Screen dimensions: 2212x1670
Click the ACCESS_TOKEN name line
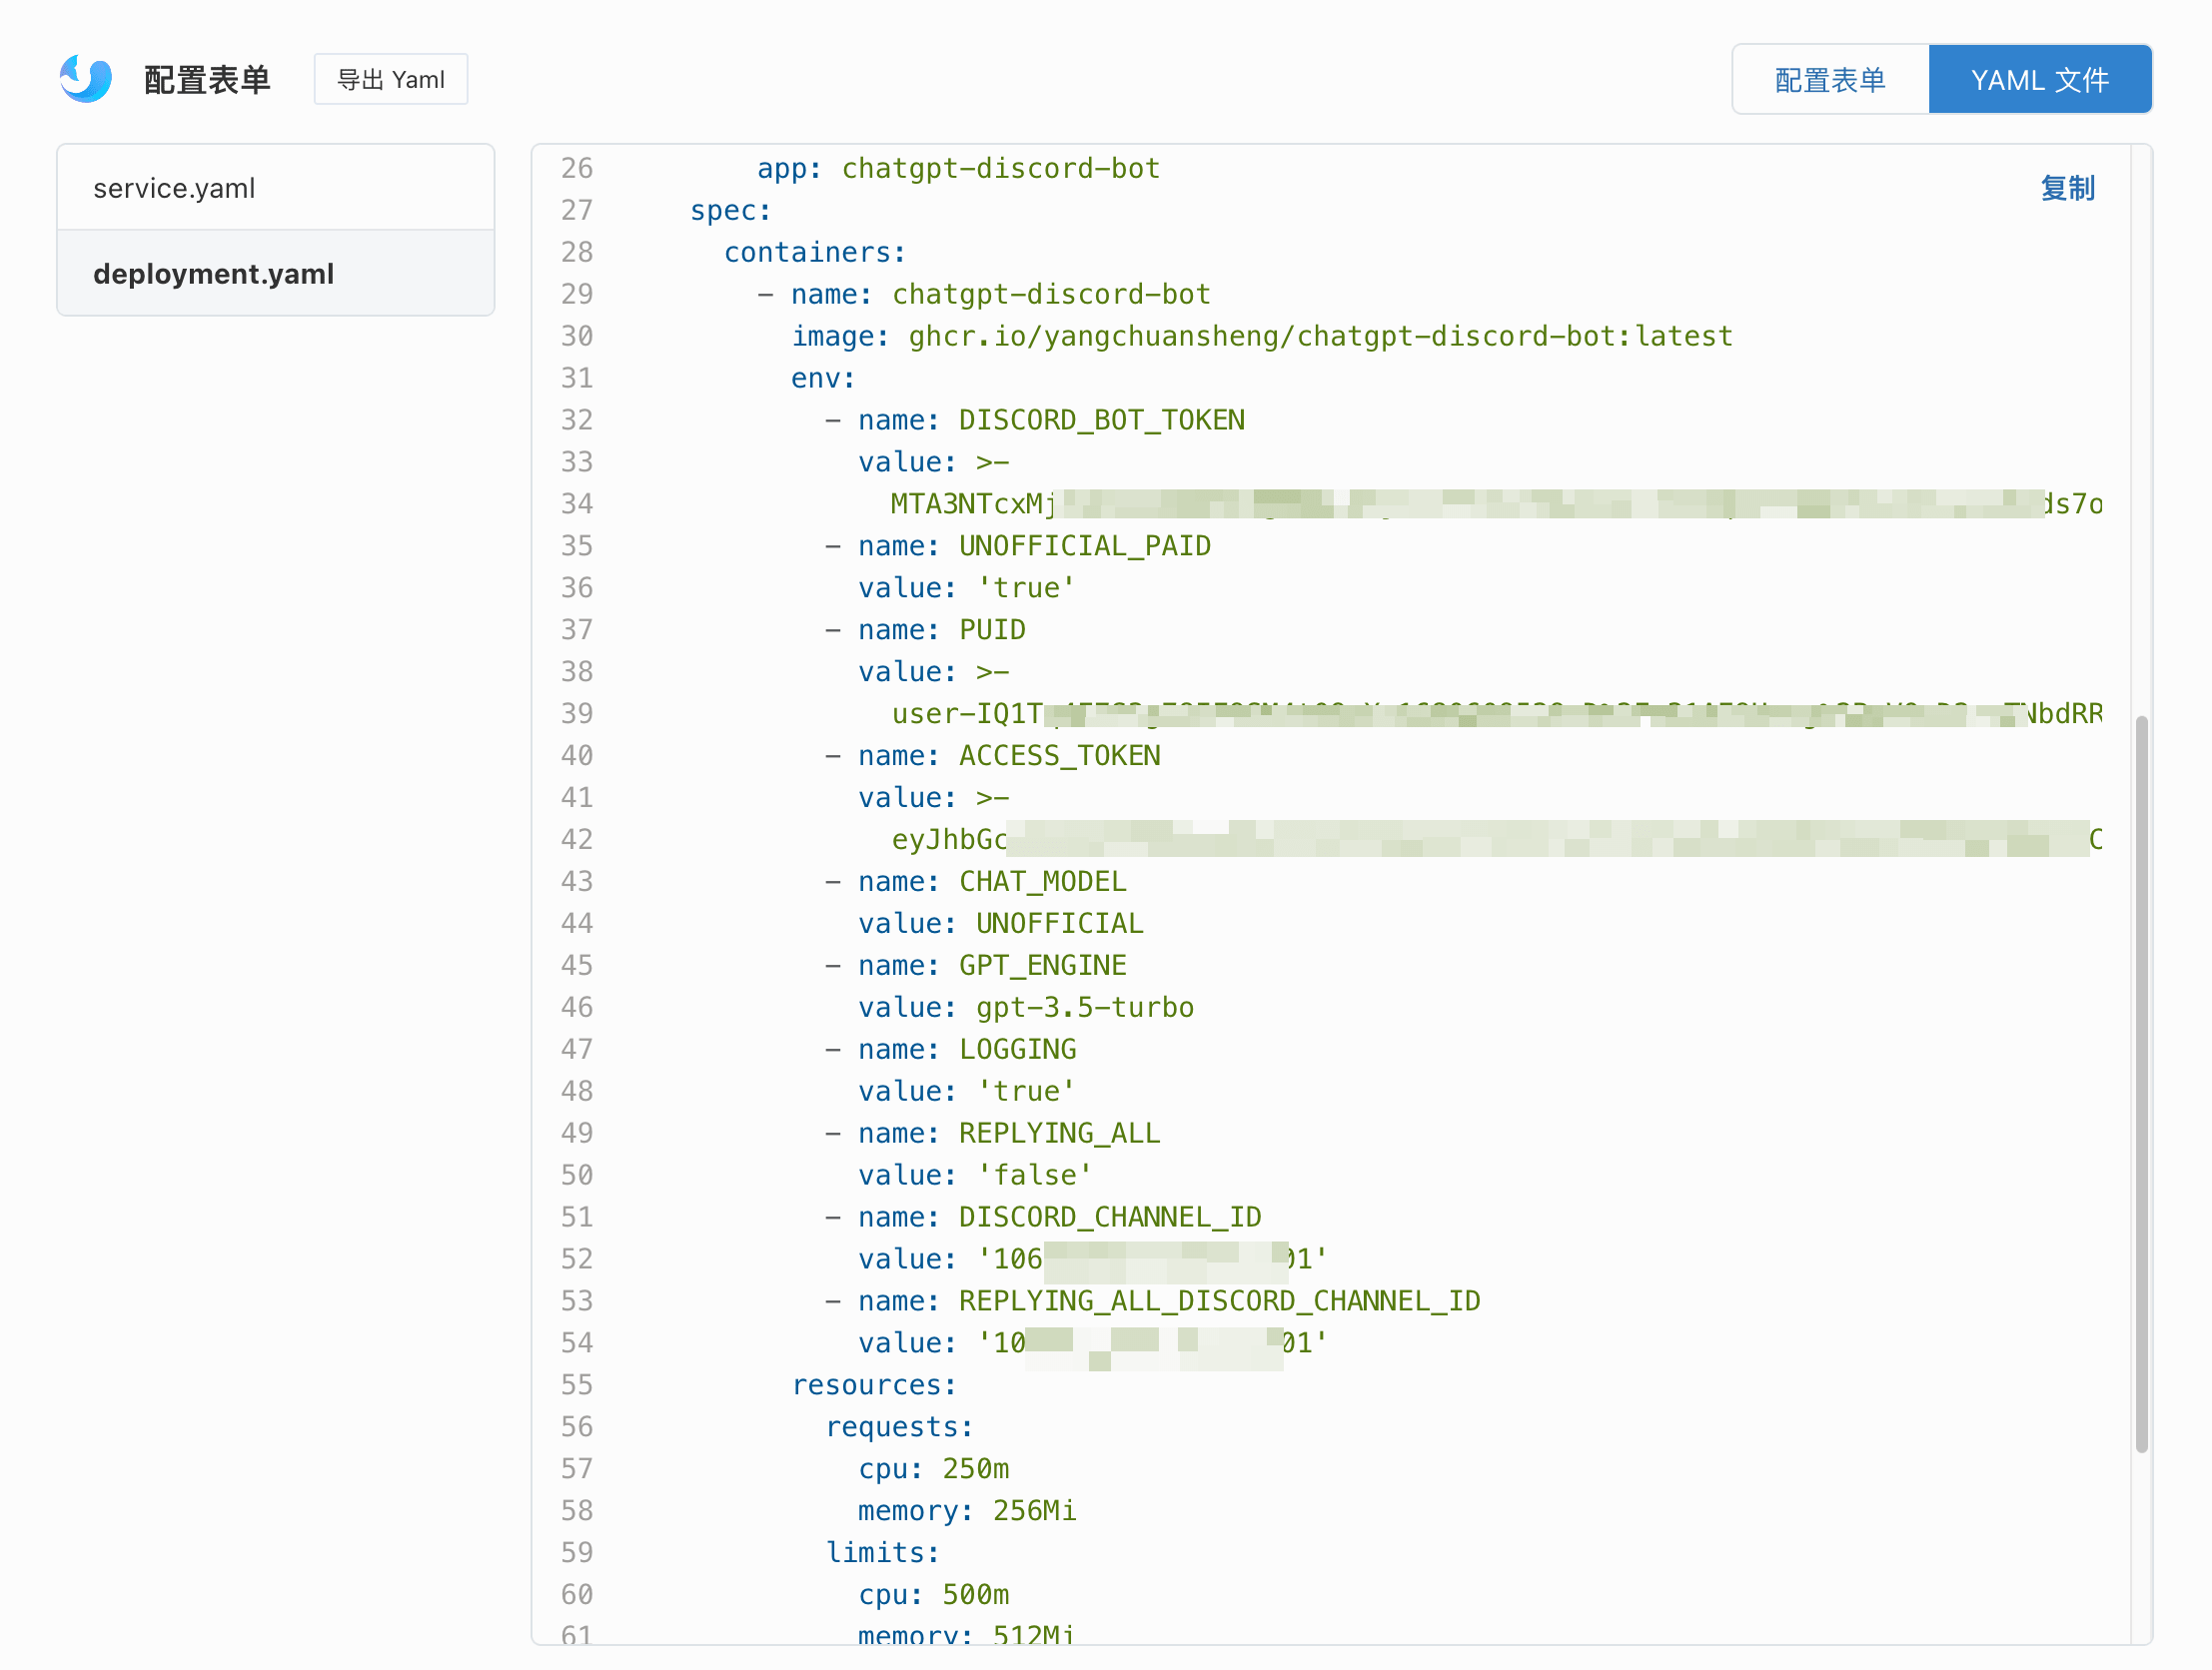pos(993,756)
